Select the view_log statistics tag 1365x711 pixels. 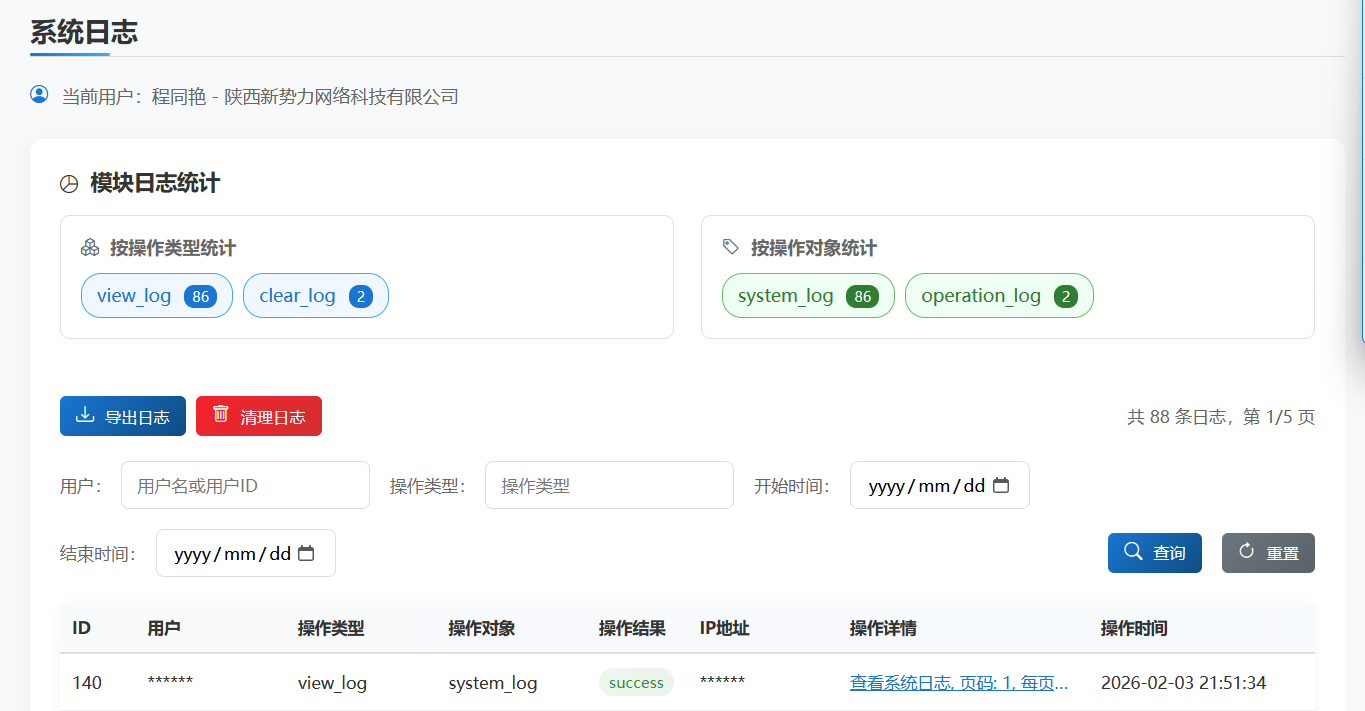(x=156, y=296)
